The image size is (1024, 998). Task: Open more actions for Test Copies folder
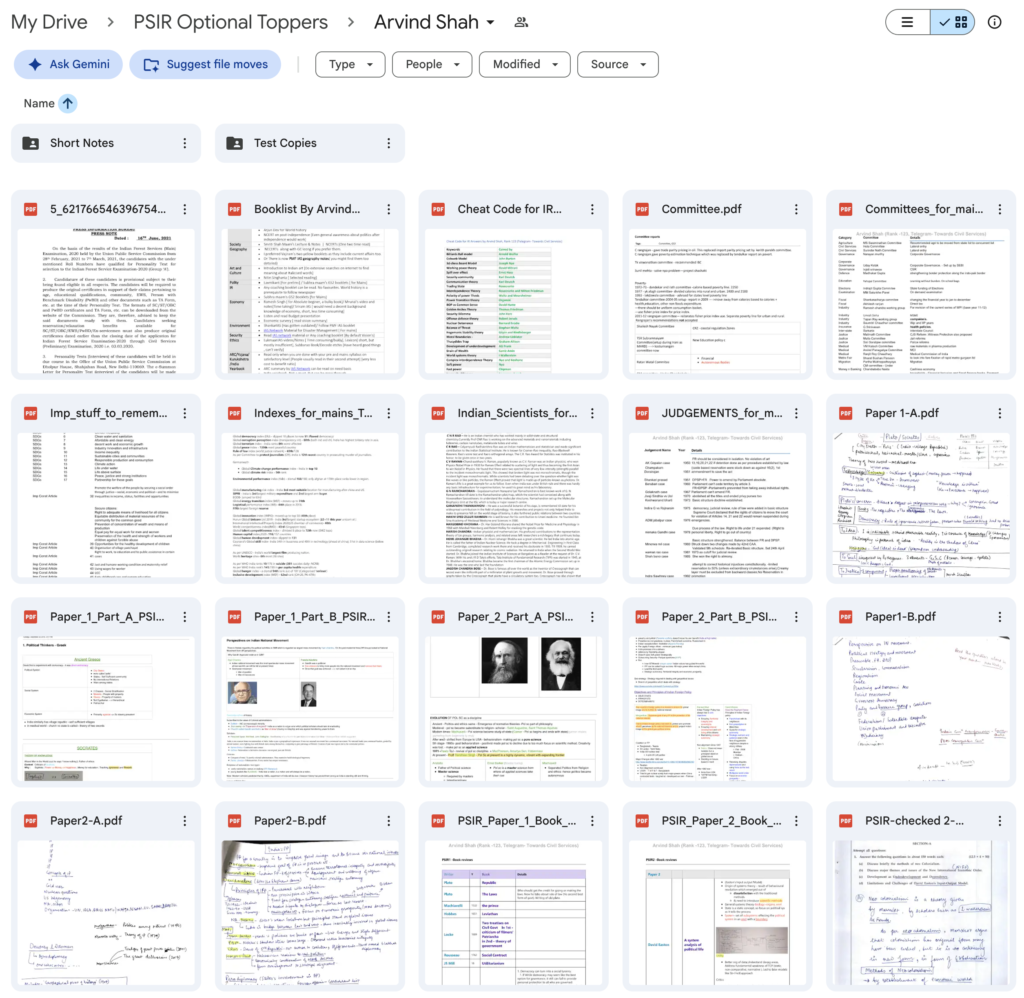click(389, 143)
